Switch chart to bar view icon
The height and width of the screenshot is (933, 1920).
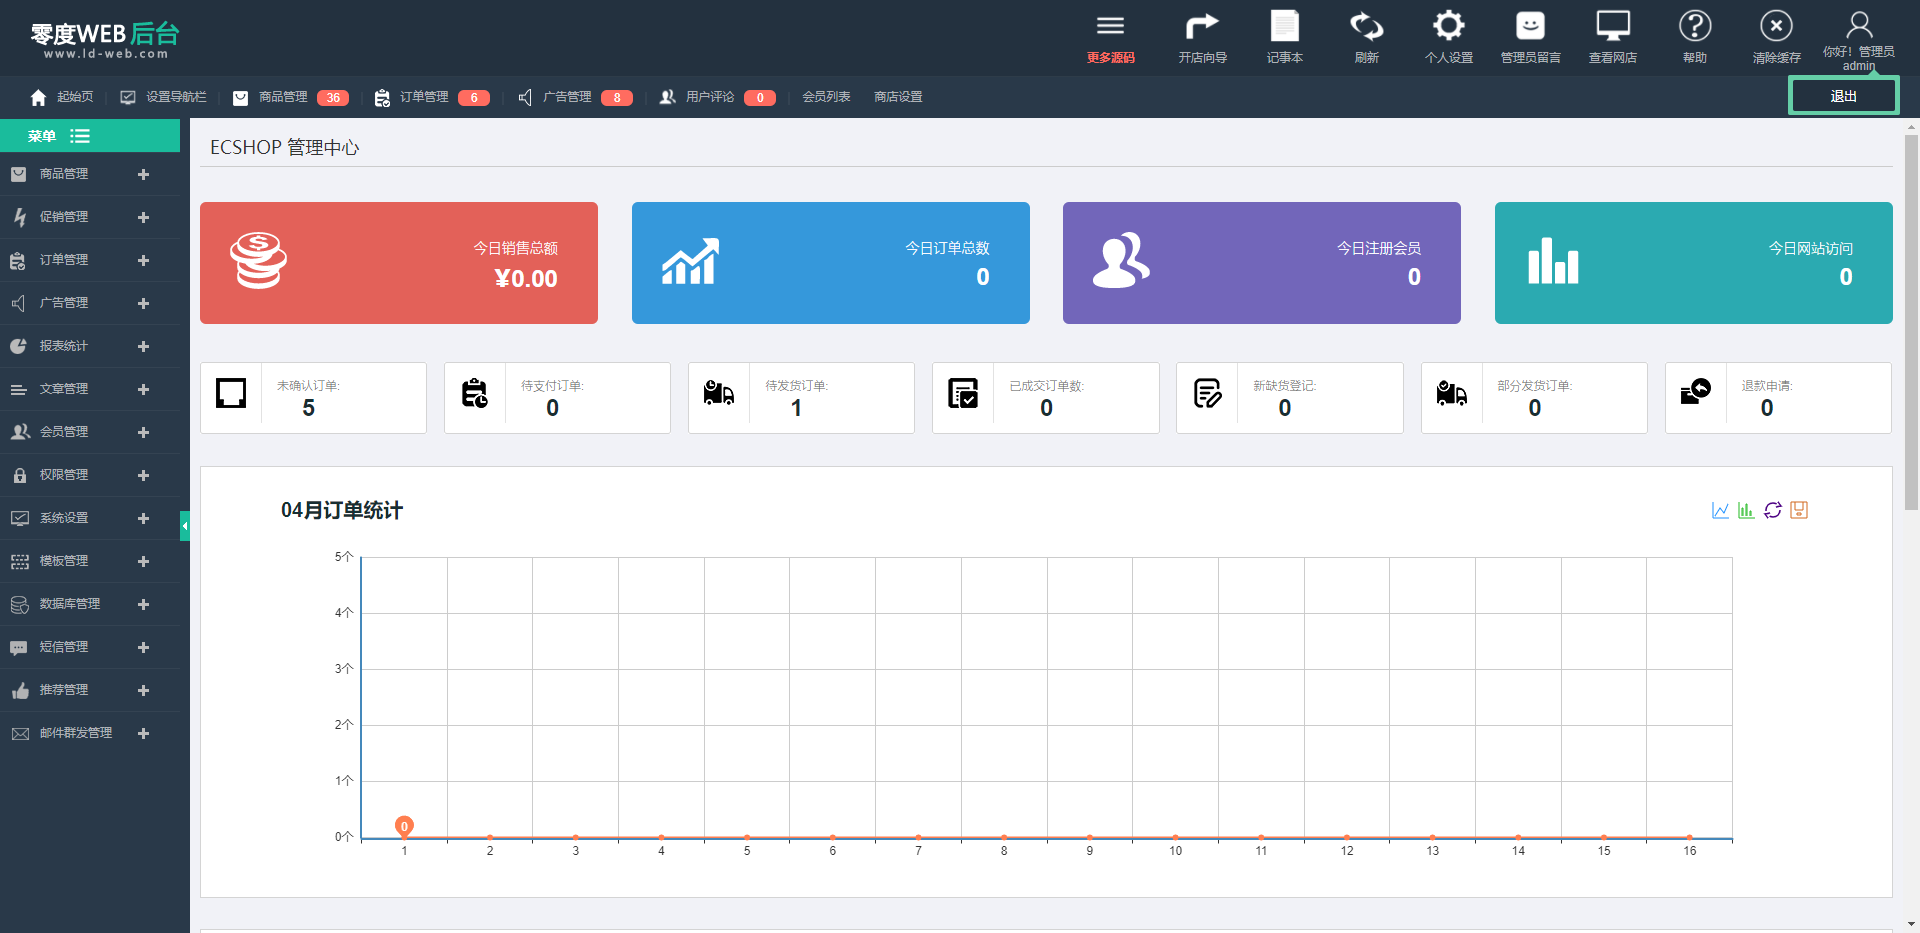[x=1746, y=510]
